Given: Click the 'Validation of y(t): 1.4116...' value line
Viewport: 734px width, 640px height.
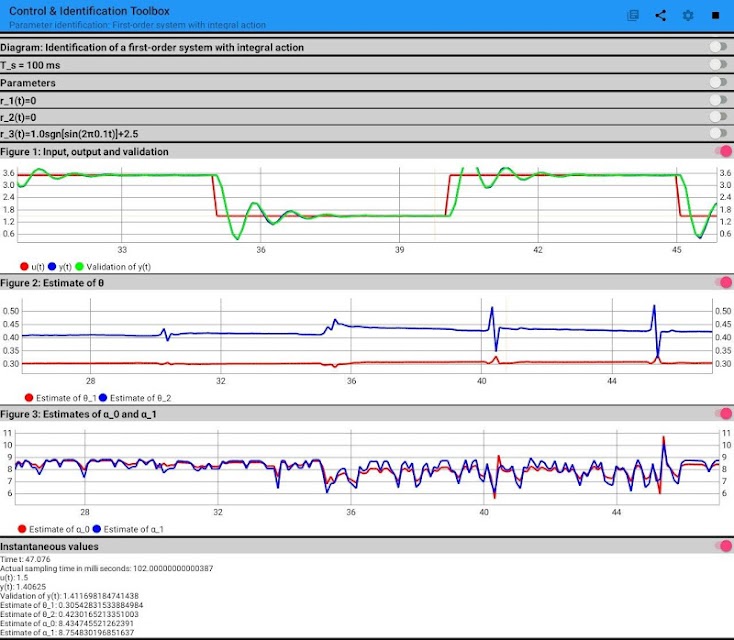Looking at the screenshot, I should (x=69, y=596).
